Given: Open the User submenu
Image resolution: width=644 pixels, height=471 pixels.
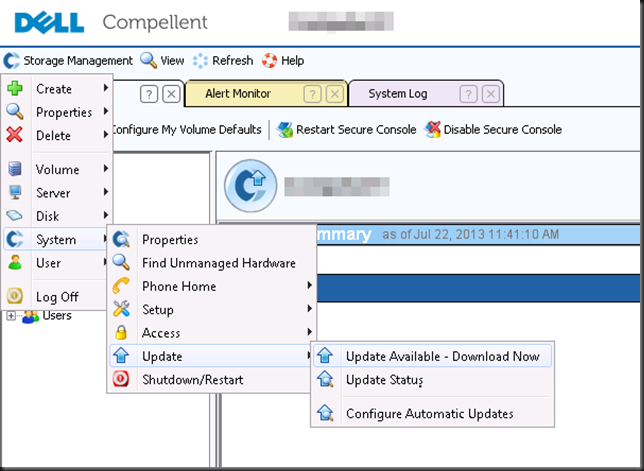Looking at the screenshot, I should 56,263.
